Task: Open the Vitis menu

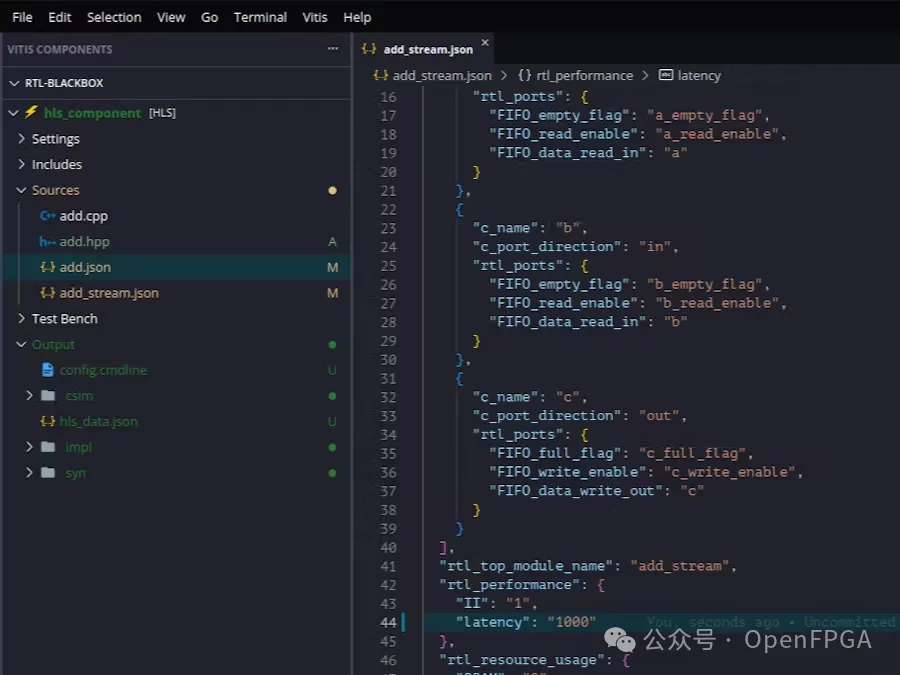Action: 314,17
